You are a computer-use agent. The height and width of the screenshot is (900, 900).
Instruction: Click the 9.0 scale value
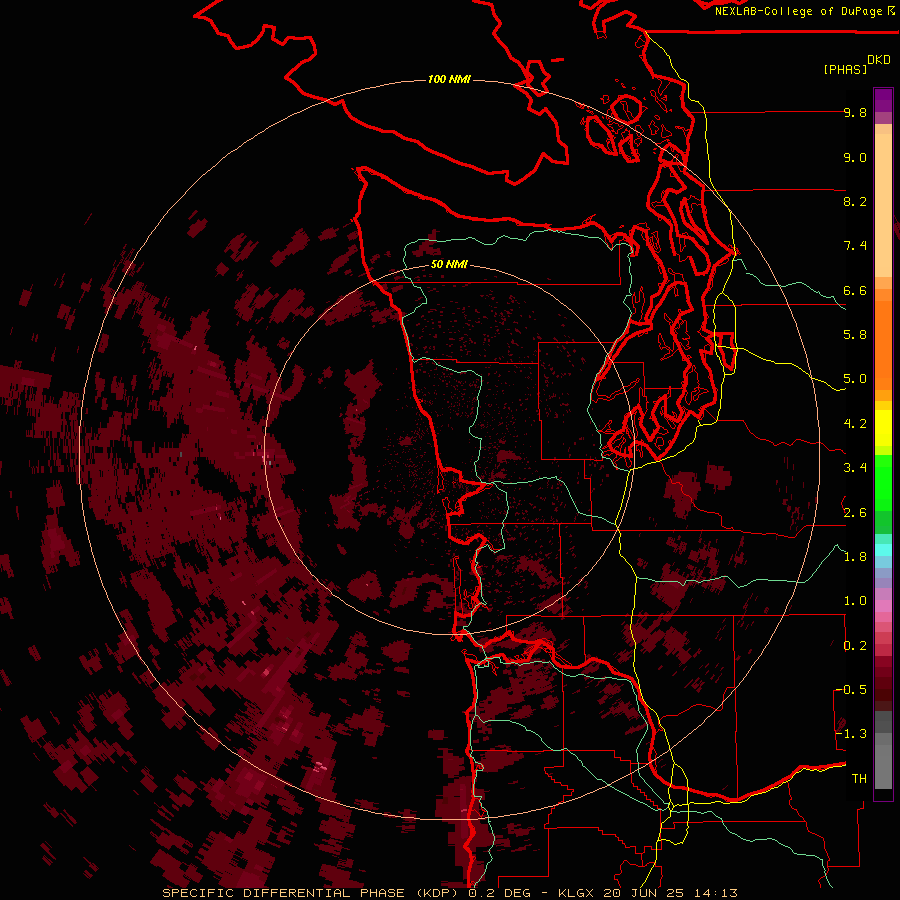point(855,158)
